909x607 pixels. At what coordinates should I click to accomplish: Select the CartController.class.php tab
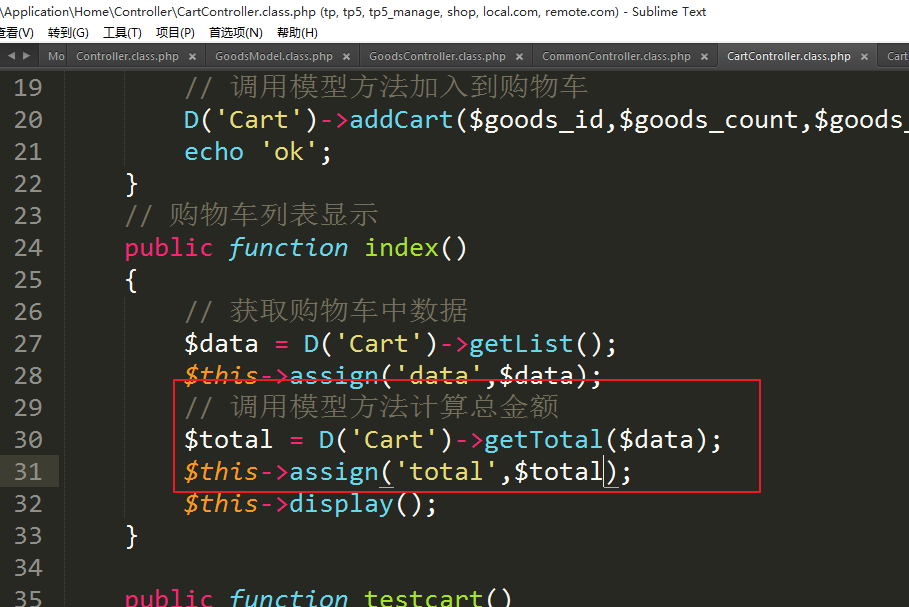(x=788, y=57)
